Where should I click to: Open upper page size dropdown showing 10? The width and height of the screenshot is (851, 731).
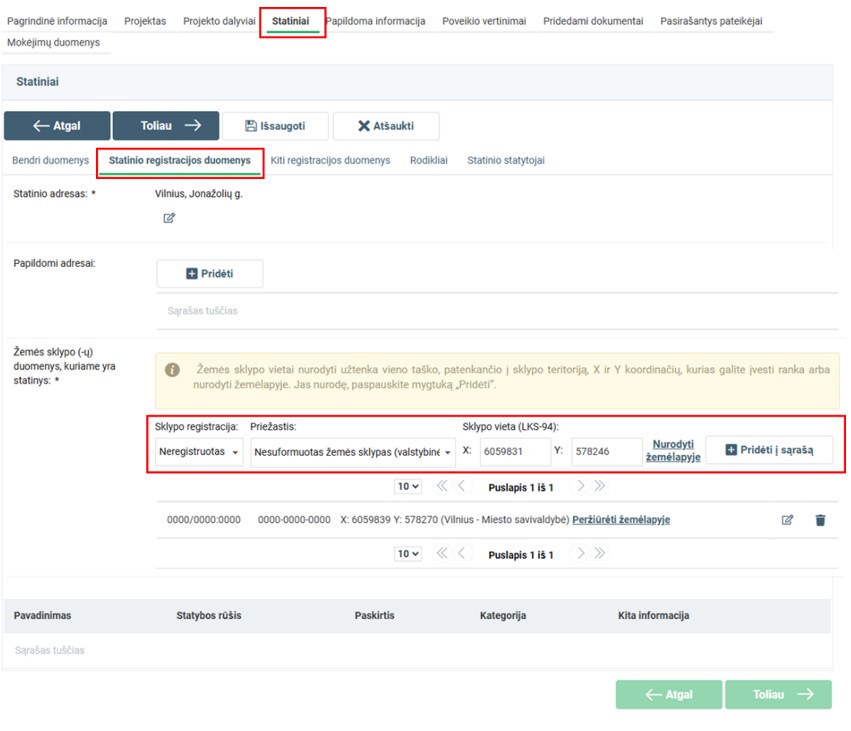click(408, 487)
